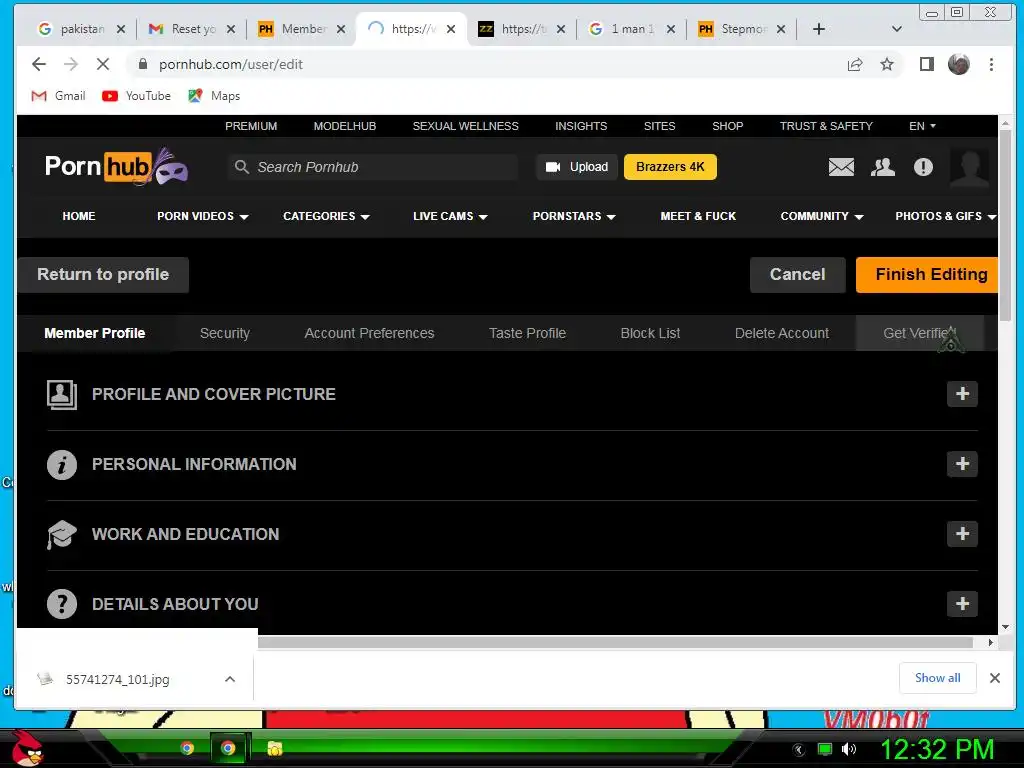Switch to Taste Profile tab
Screen dimensions: 1024x768
pos(527,333)
